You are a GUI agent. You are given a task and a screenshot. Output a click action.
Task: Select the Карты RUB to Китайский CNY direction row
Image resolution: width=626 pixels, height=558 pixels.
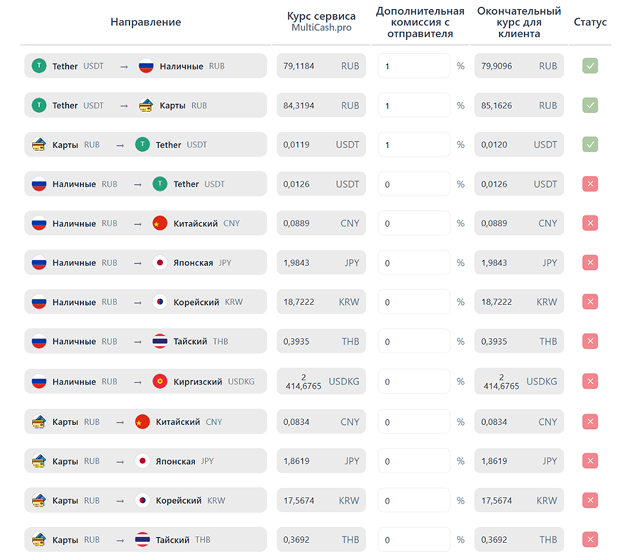click(x=146, y=422)
